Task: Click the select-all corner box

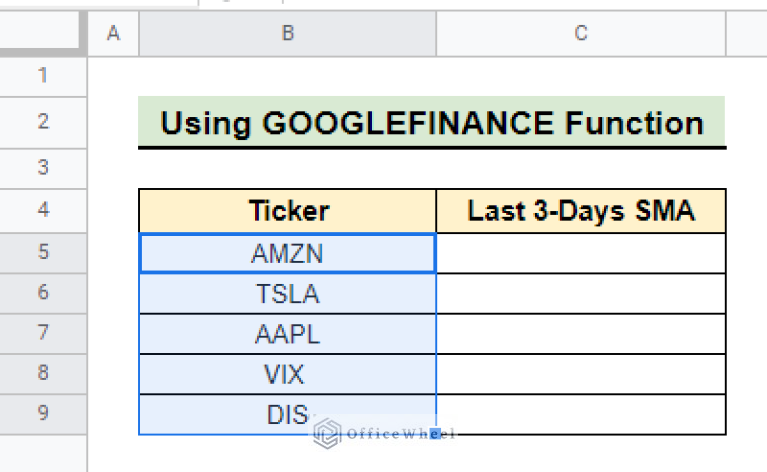Action: pyautogui.click(x=43, y=33)
